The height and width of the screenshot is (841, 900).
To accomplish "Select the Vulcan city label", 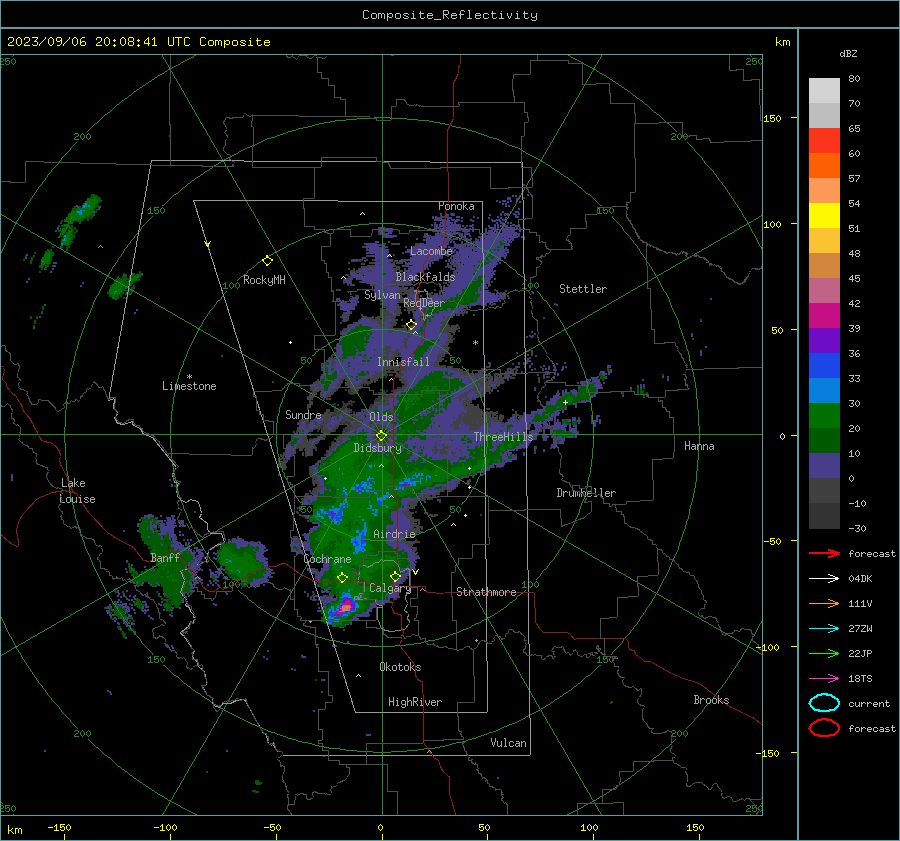I will pos(508,743).
